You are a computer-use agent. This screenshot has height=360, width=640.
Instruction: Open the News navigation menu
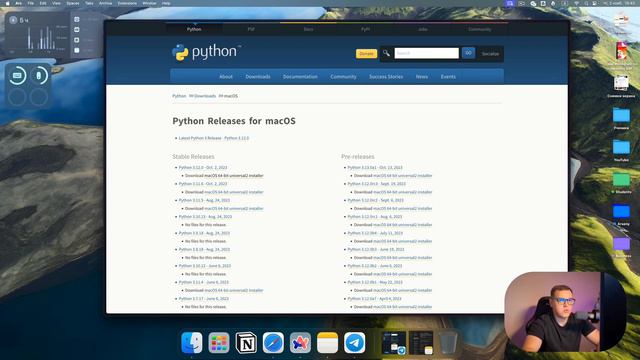coord(422,77)
